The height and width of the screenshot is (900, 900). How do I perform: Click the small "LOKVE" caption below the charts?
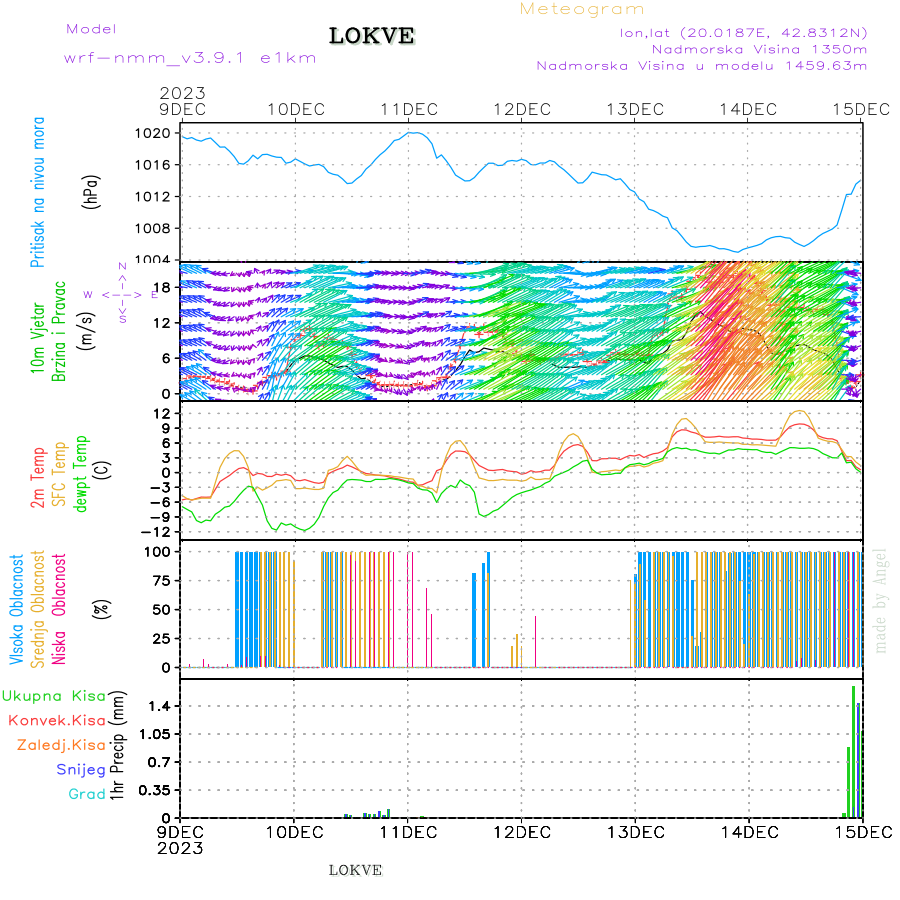click(x=355, y=871)
